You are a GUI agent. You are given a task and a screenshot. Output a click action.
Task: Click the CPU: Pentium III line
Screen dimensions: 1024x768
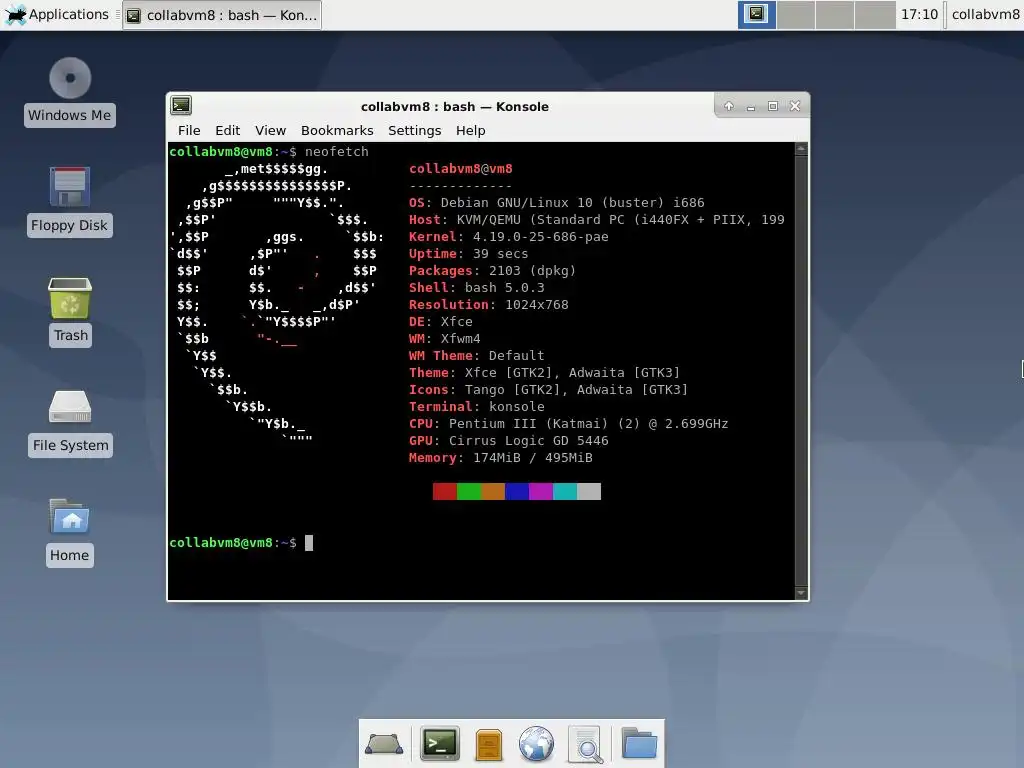pyautogui.click(x=568, y=424)
